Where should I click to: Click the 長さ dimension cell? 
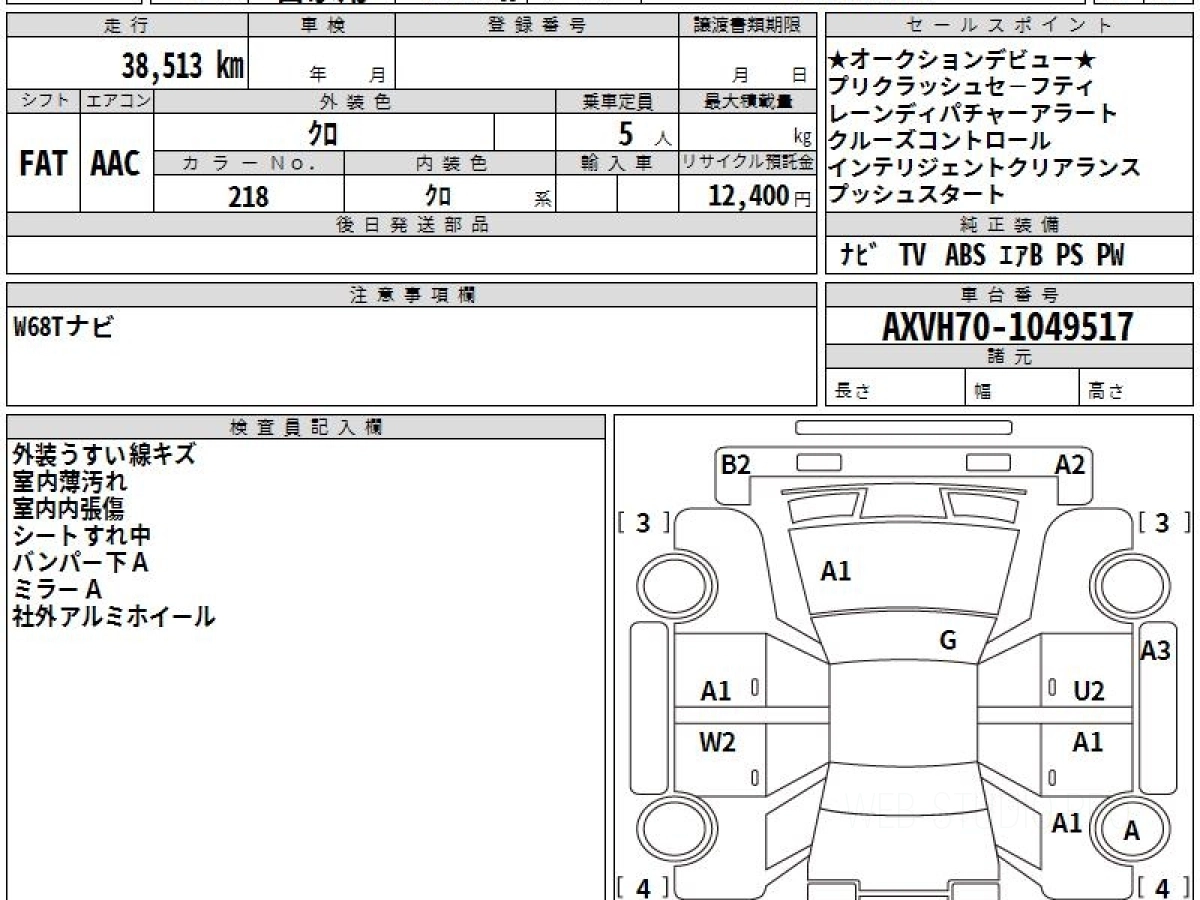[x=896, y=388]
